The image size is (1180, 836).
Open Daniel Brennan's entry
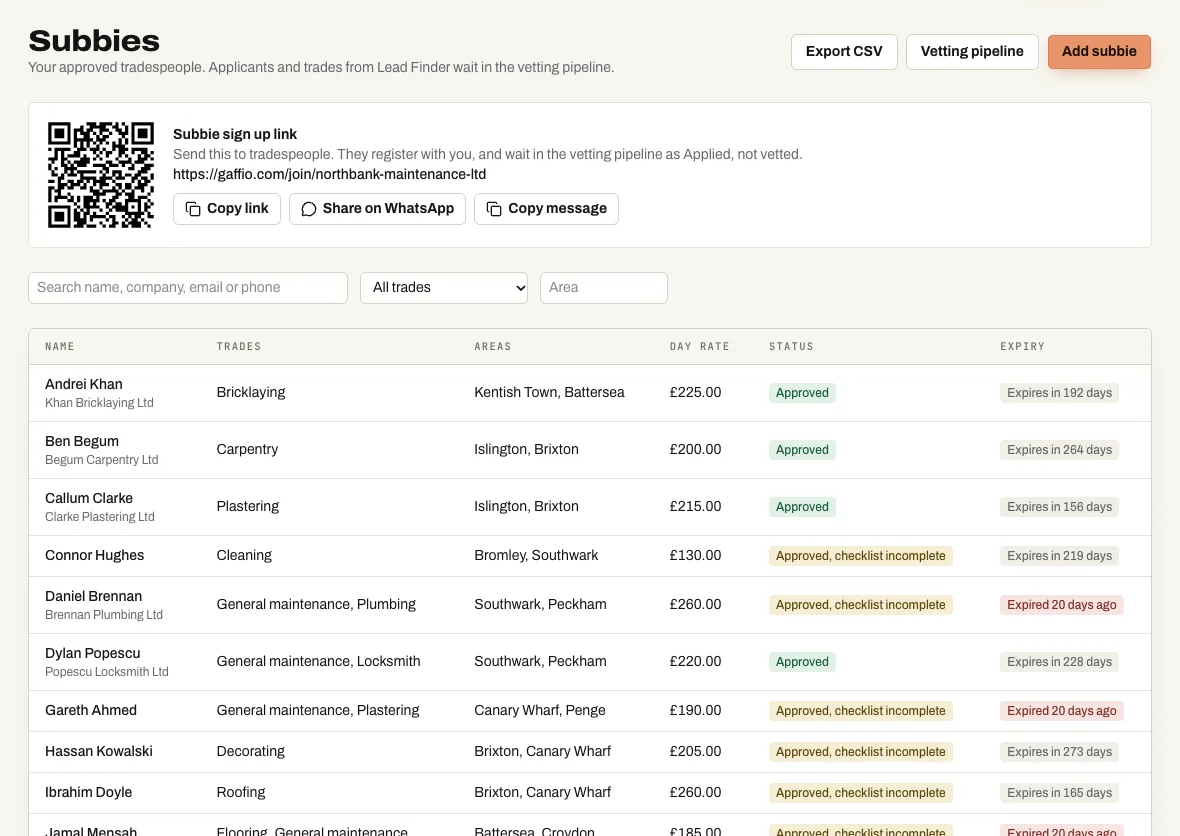(590, 605)
